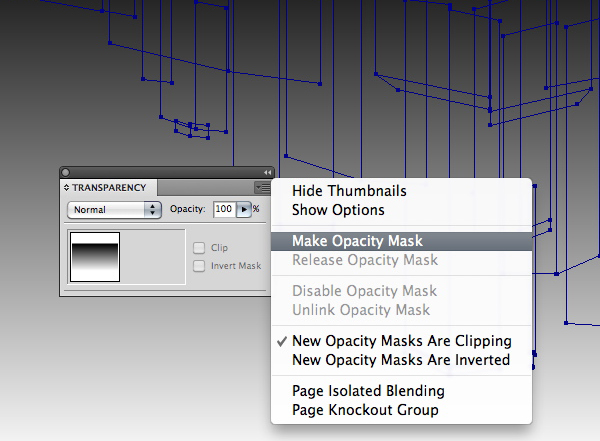Viewport: 600px width, 441px height.
Task: Open the Normal blend mode dropdown
Action: [114, 210]
